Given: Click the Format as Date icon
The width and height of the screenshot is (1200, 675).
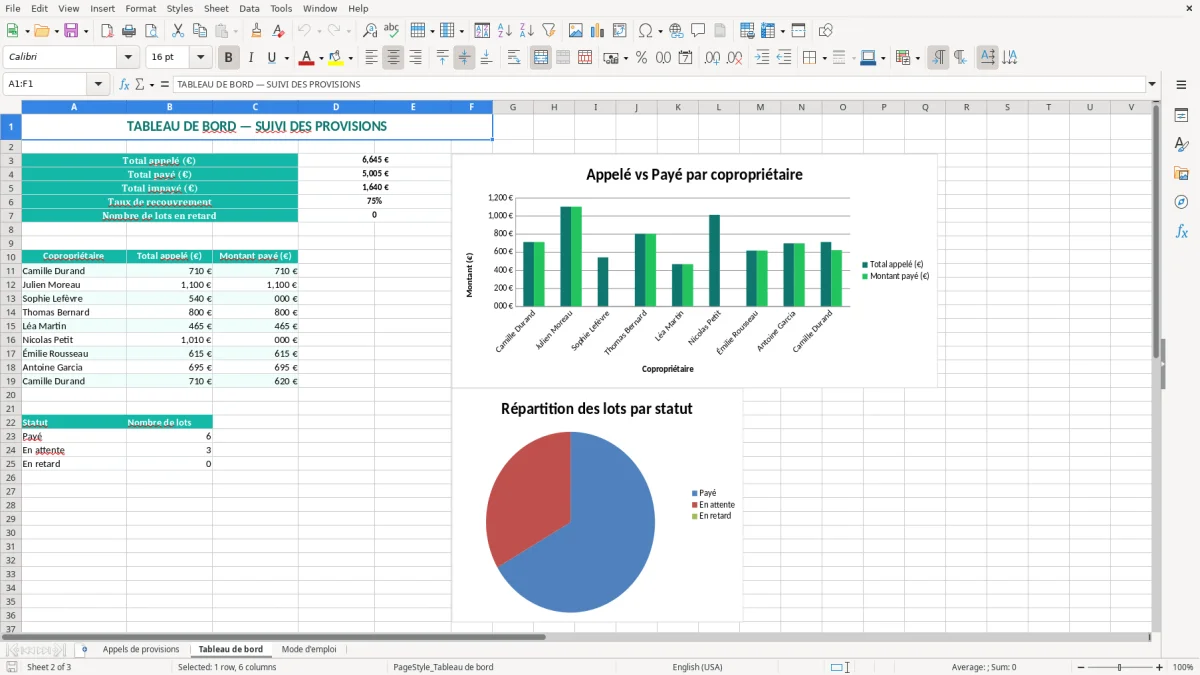Looking at the screenshot, I should pyautogui.click(x=686, y=58).
